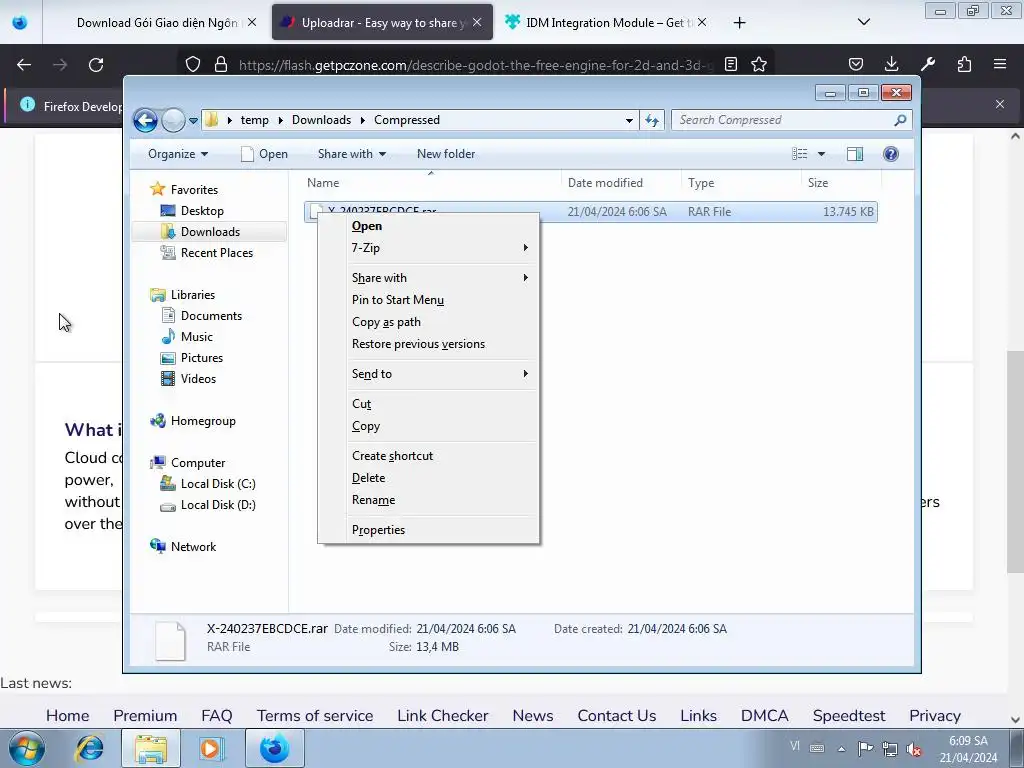This screenshot has height=768, width=1024.
Task: Open Firefox extensions puzzle icon
Action: click(x=964, y=64)
